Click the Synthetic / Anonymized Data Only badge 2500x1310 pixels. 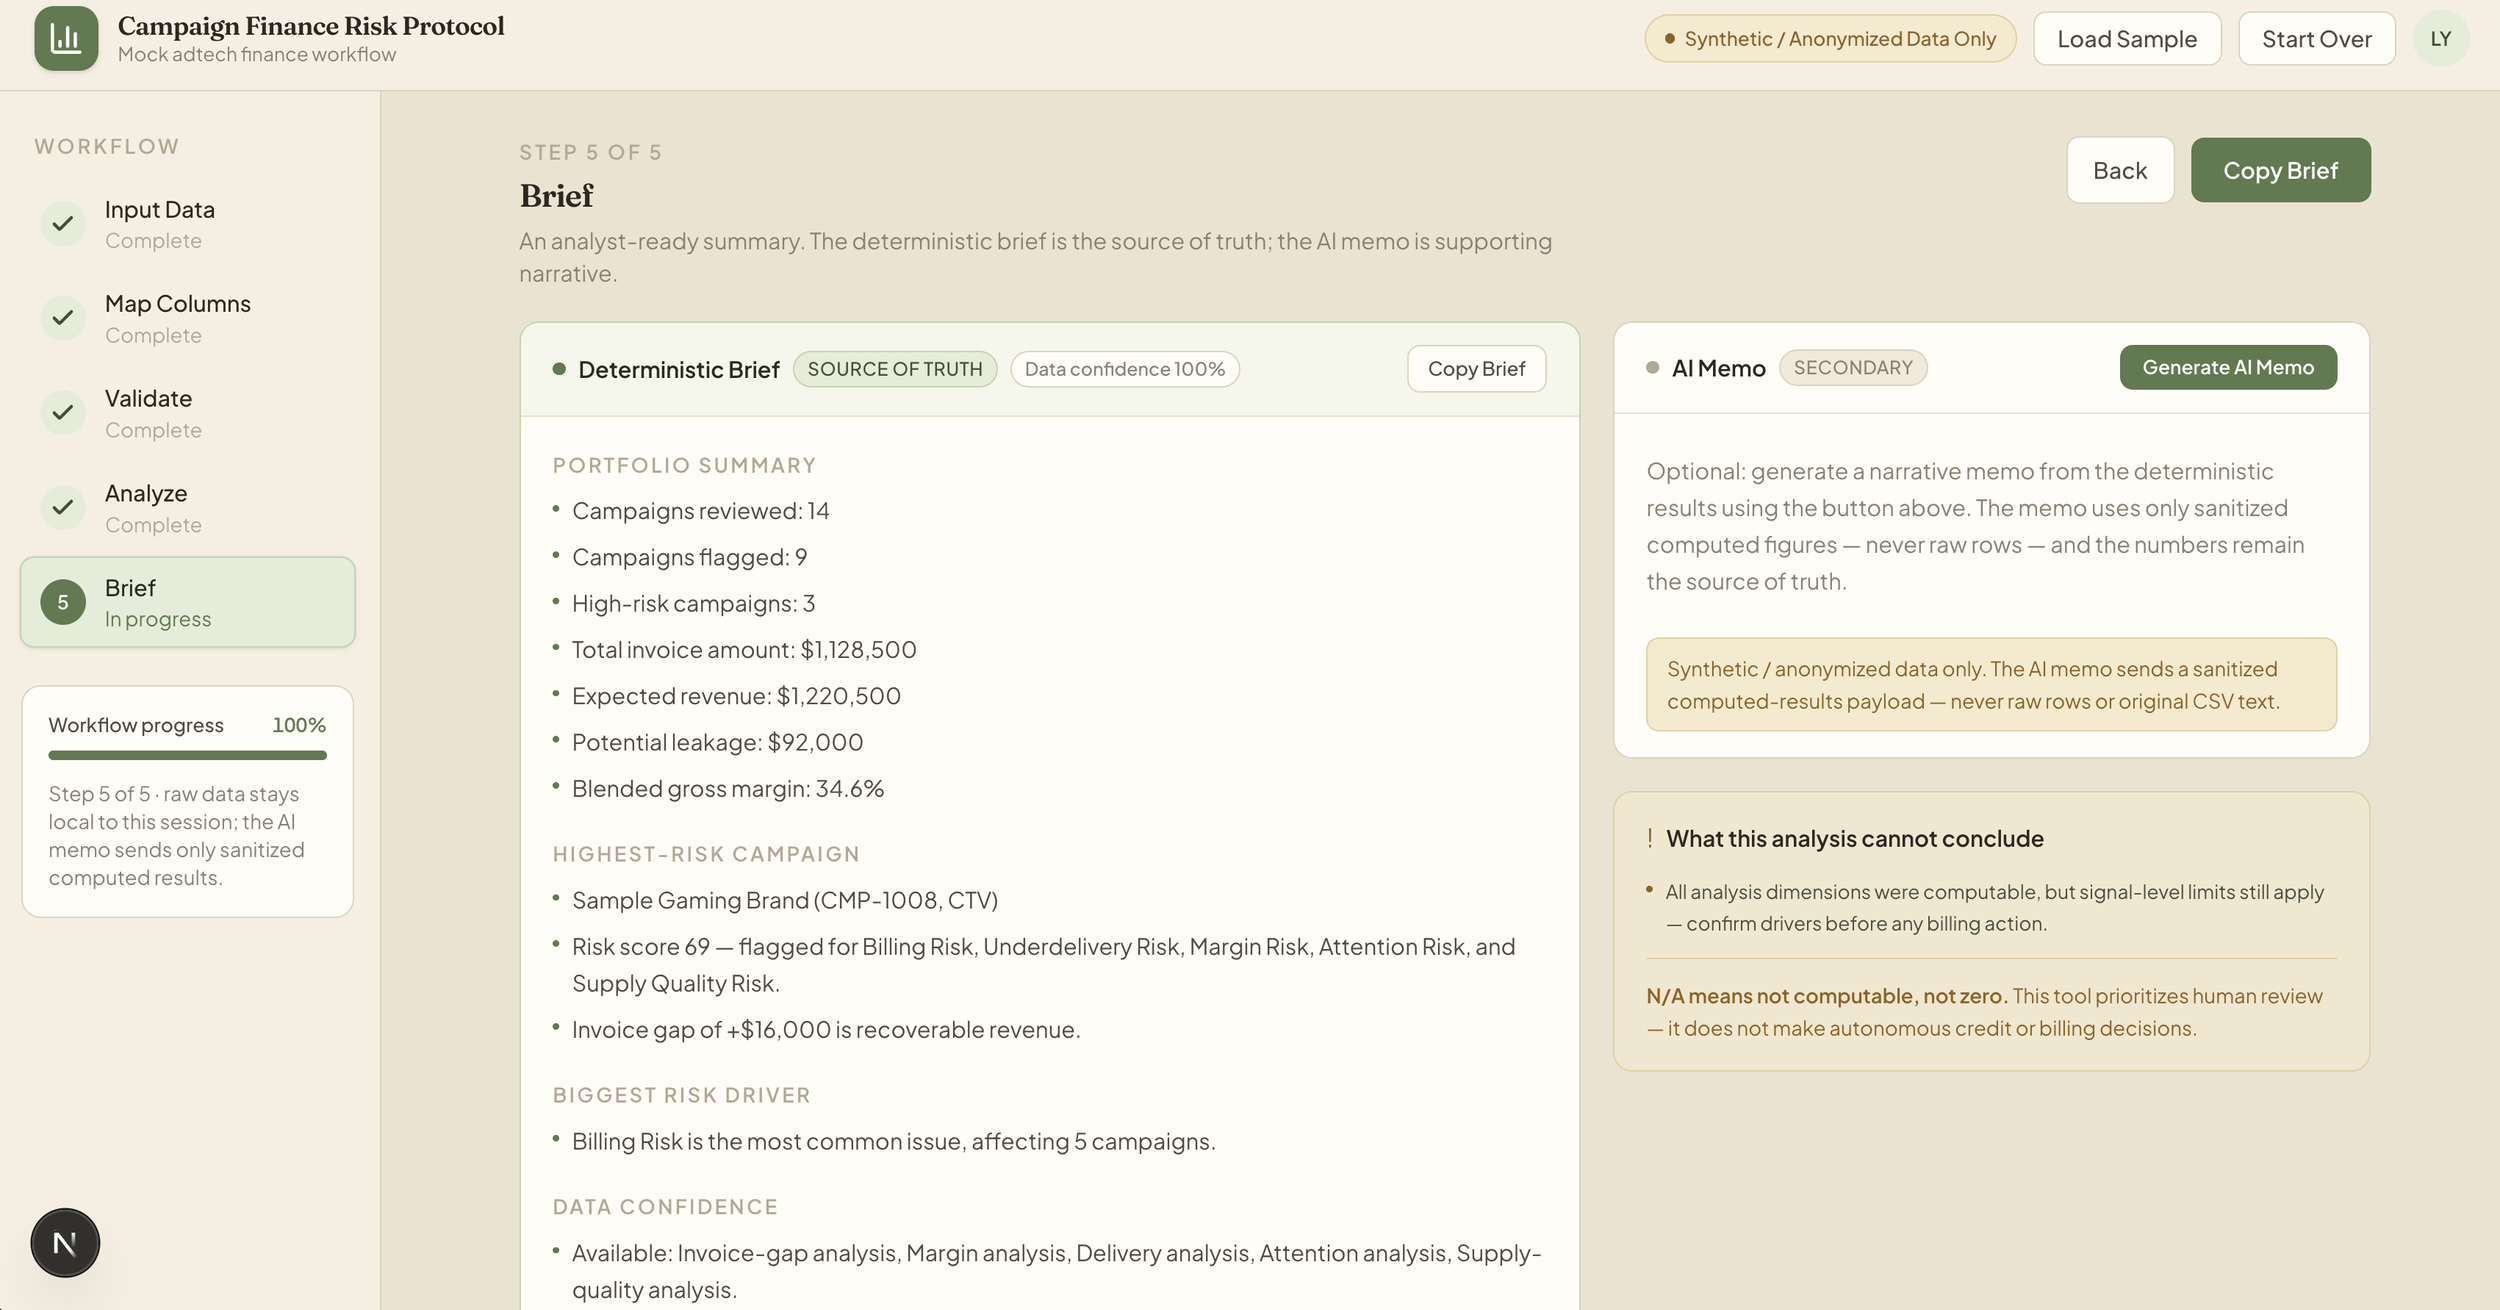[x=1830, y=39]
